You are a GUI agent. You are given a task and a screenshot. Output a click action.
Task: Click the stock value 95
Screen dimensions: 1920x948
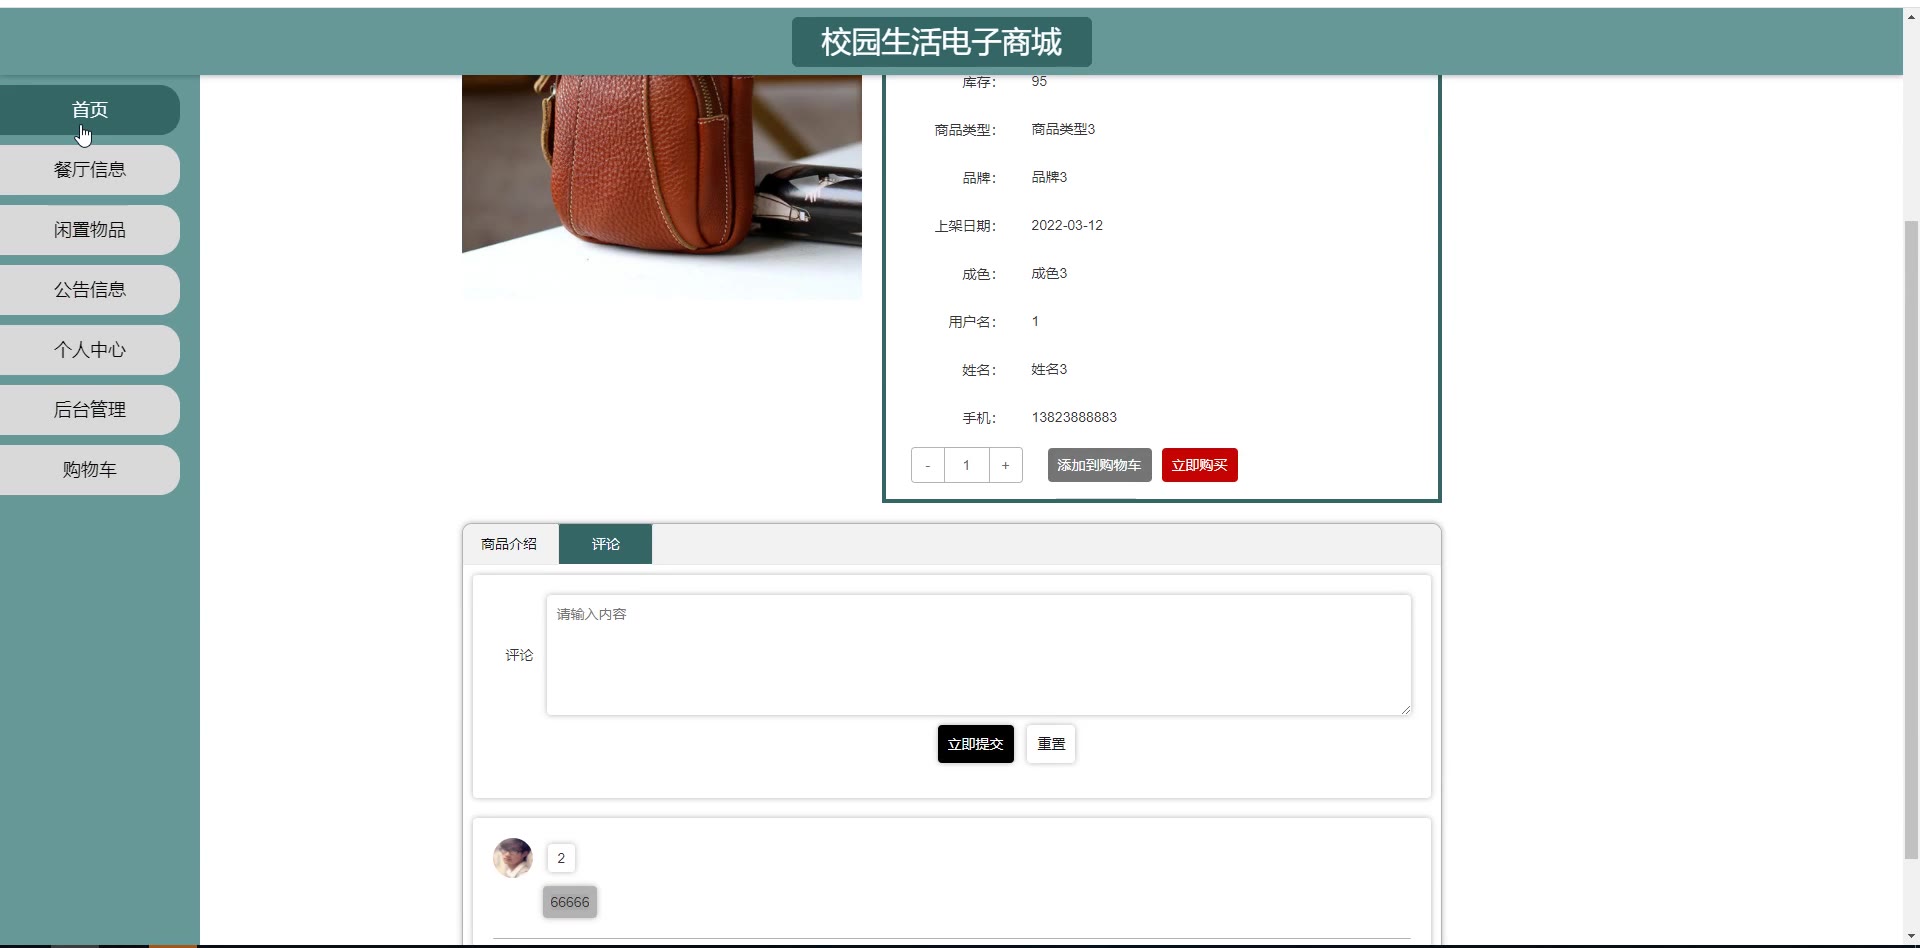tap(1039, 82)
